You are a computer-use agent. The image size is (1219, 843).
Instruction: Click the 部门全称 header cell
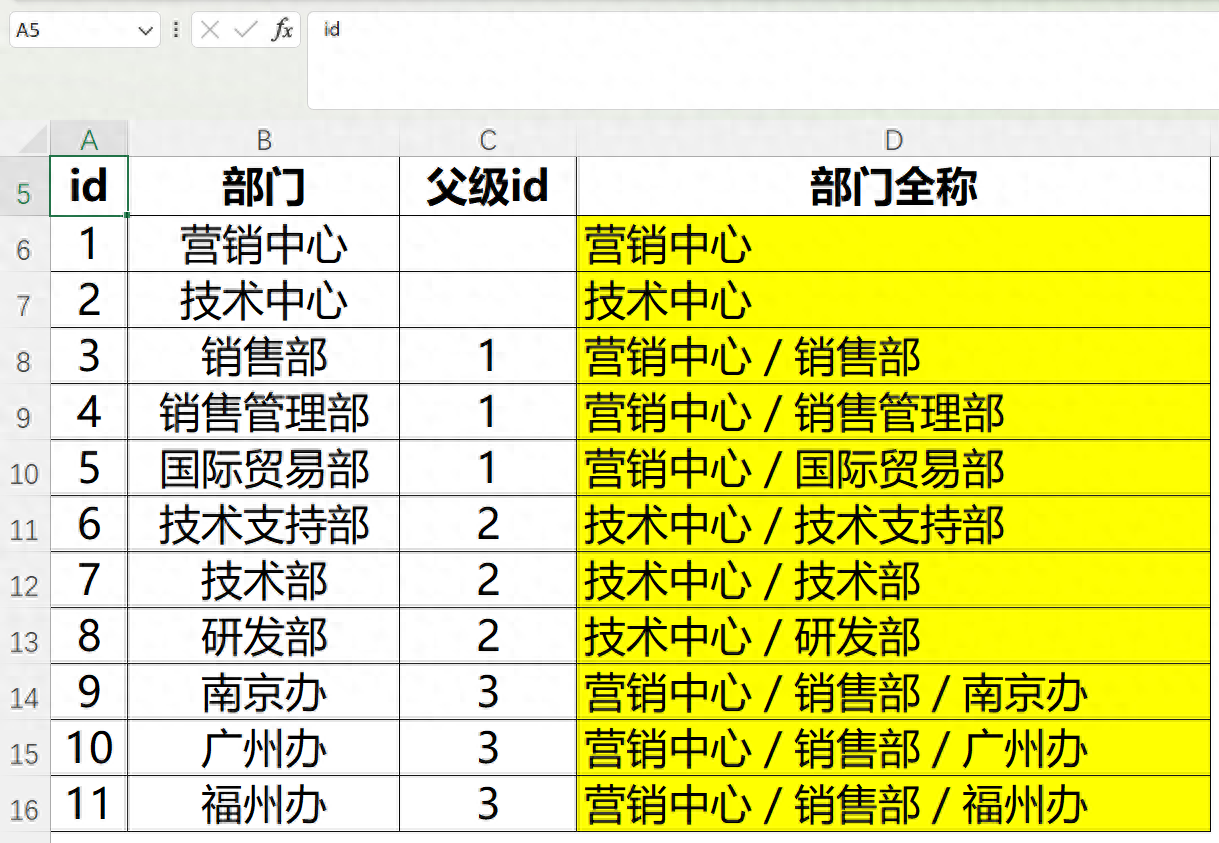click(x=893, y=186)
